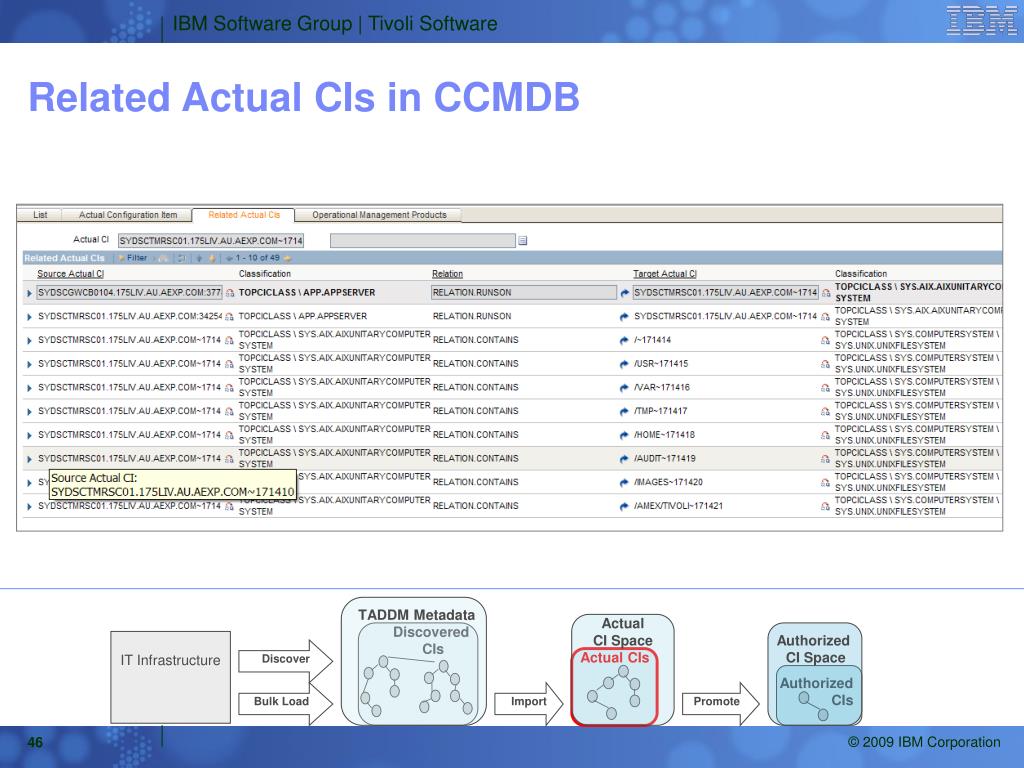Open the Filter option in table toolbar
1024x768 pixels.
(x=133, y=258)
